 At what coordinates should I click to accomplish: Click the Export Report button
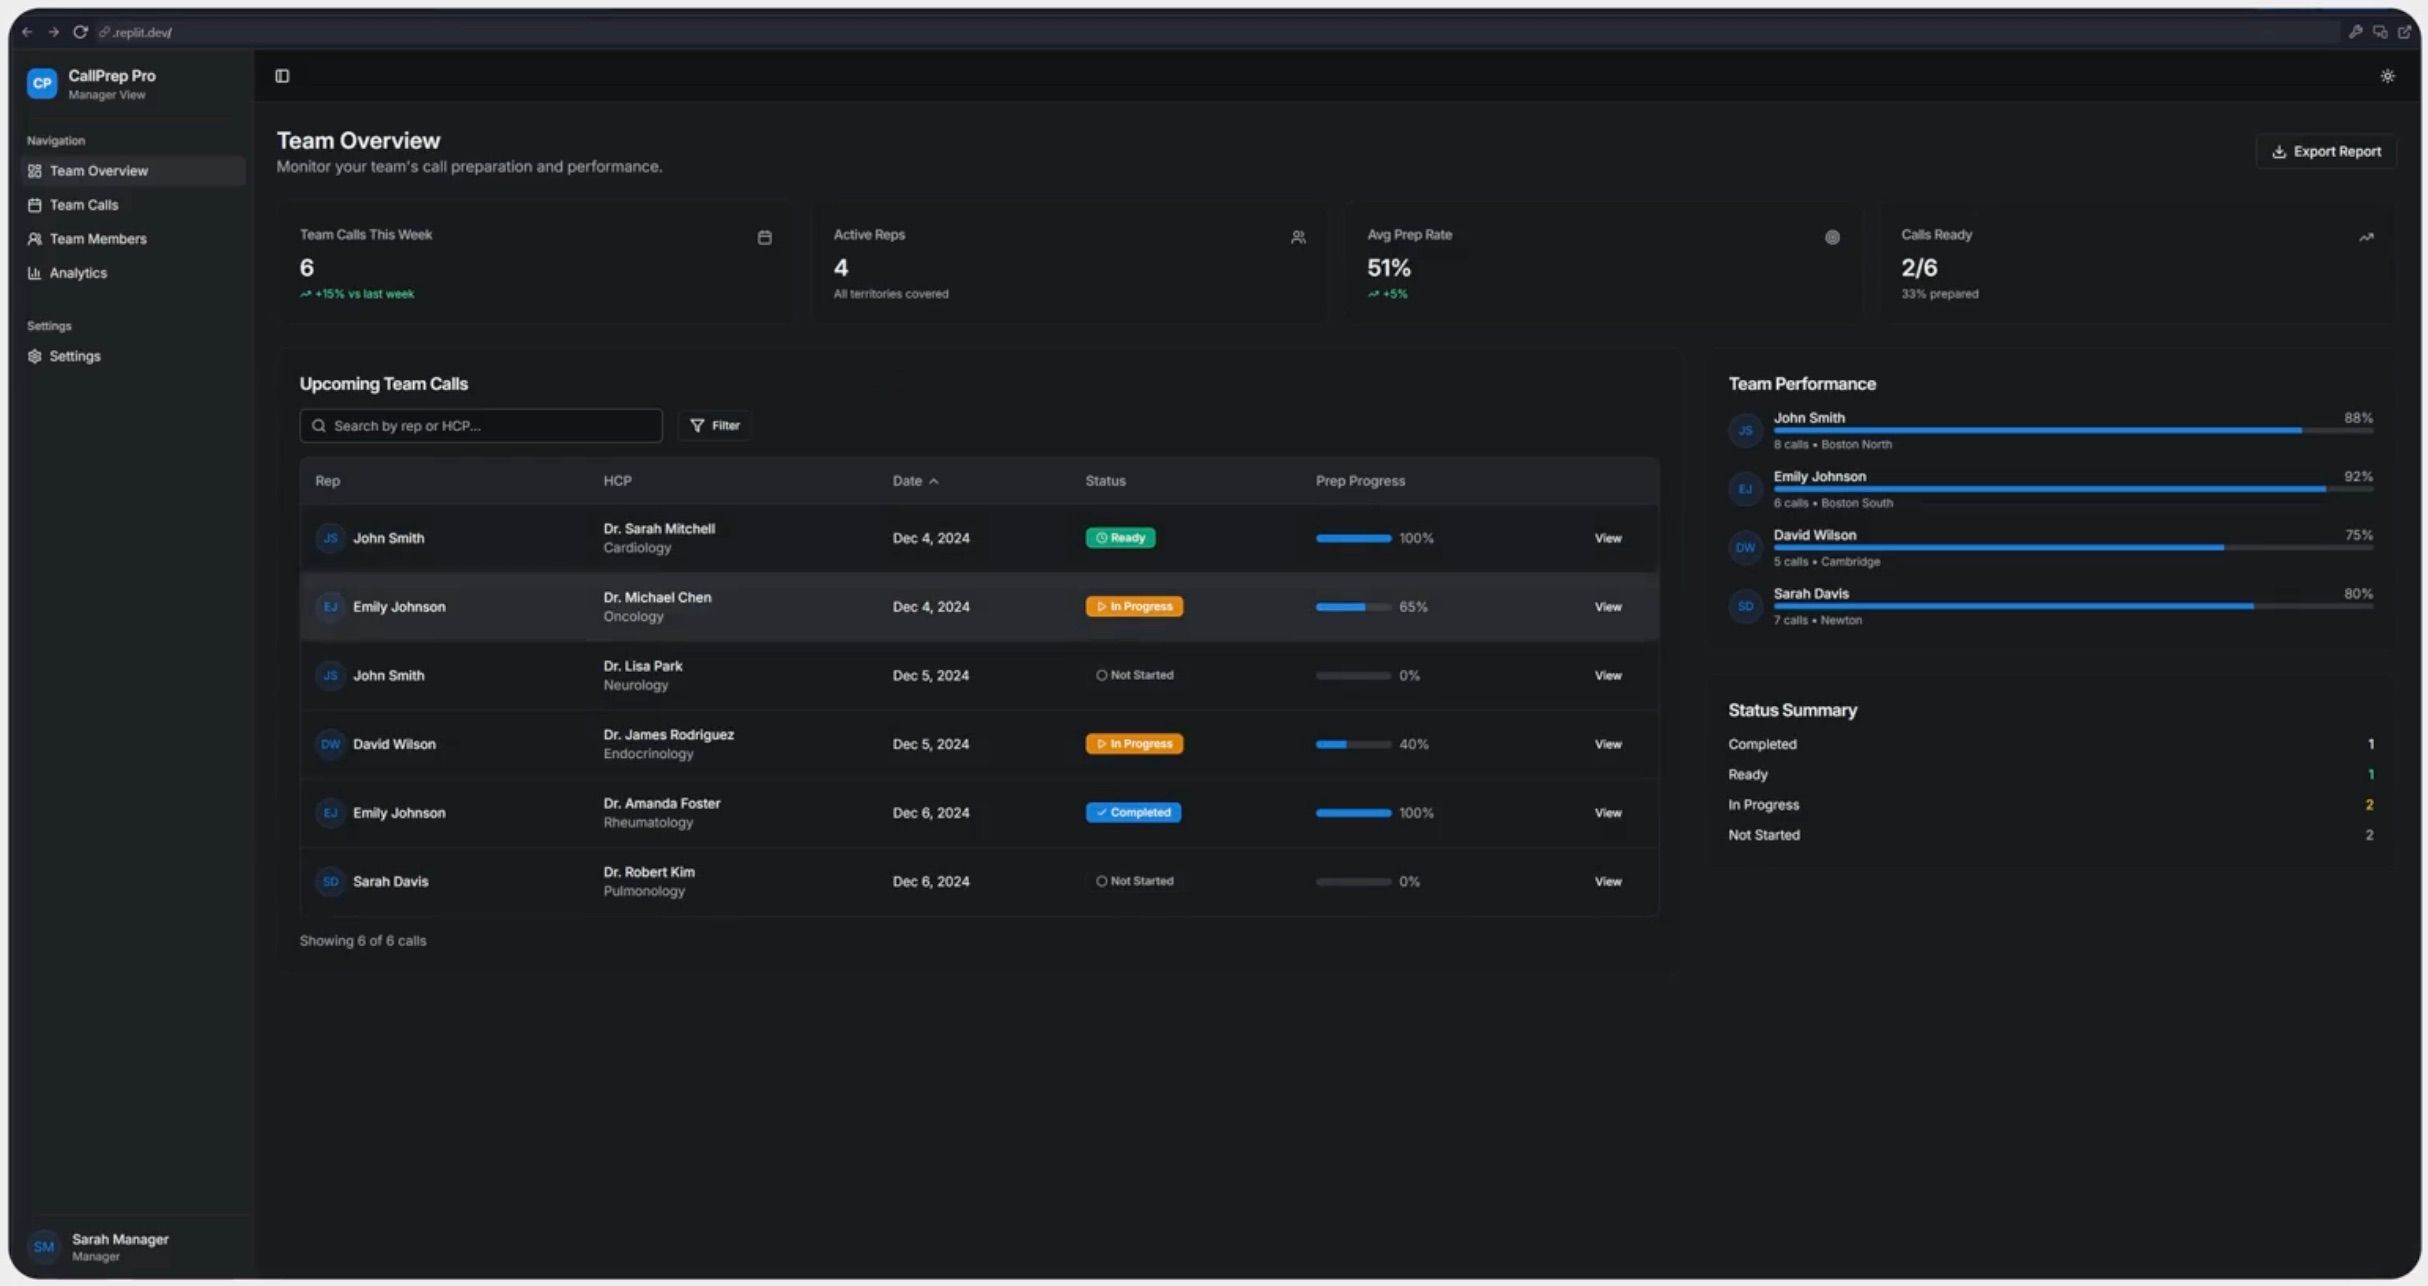(x=2326, y=152)
